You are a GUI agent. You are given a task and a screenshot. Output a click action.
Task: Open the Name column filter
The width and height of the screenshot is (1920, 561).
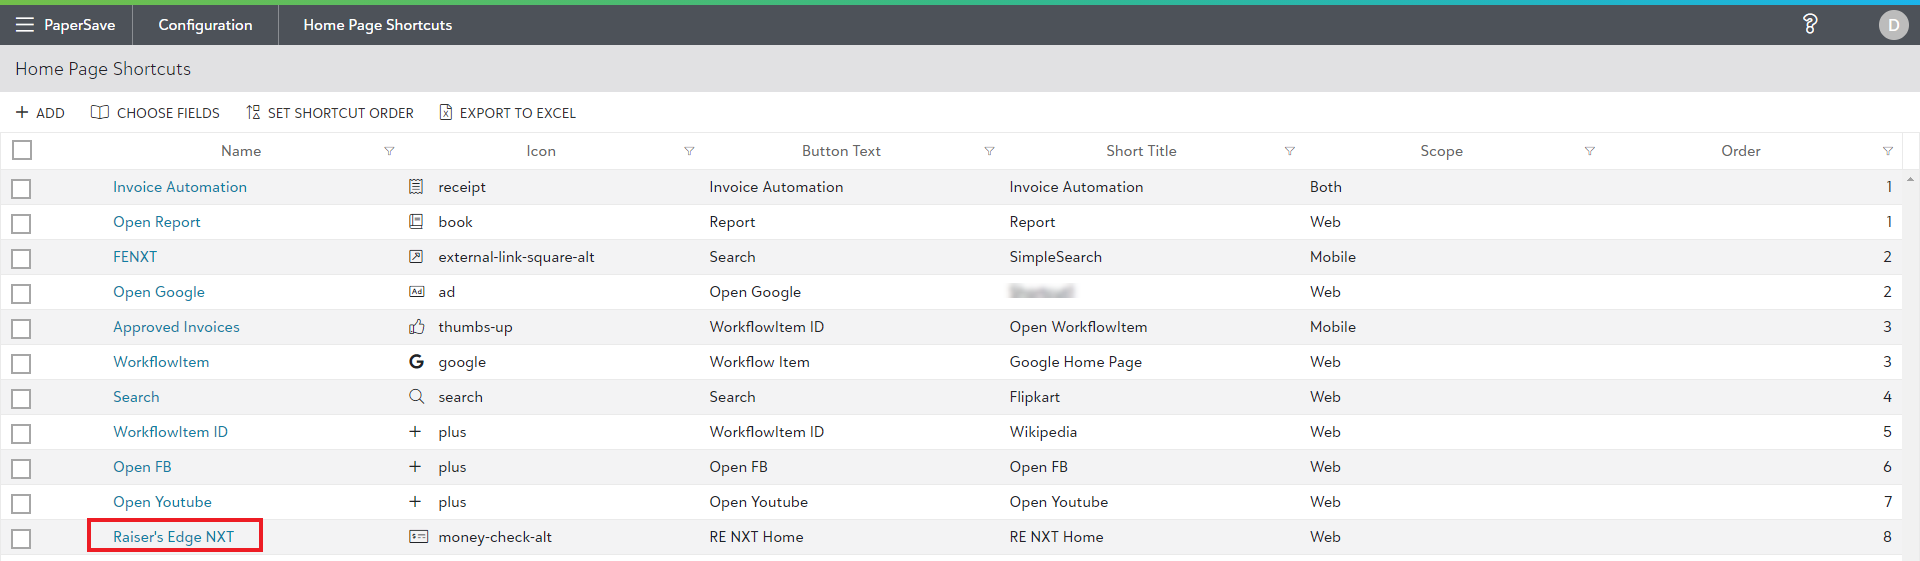(x=389, y=151)
